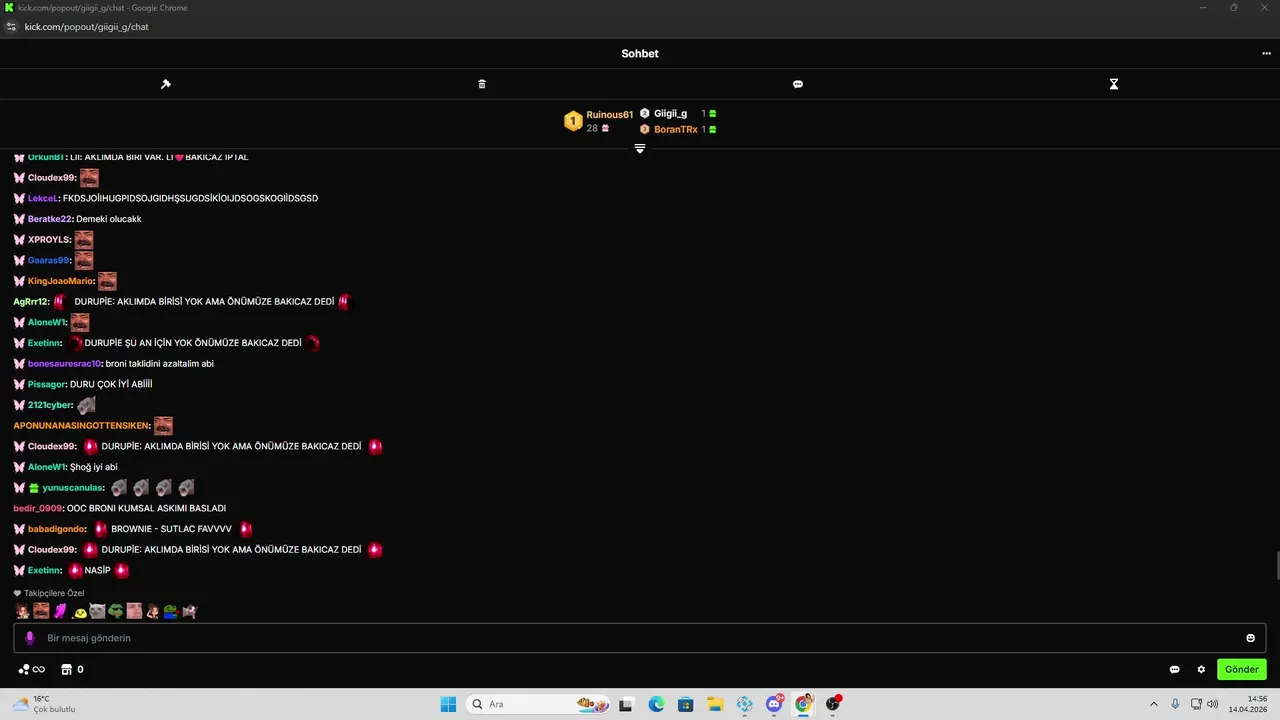Select the green Pepe frog emote
The height and width of the screenshot is (720, 1280).
point(116,611)
